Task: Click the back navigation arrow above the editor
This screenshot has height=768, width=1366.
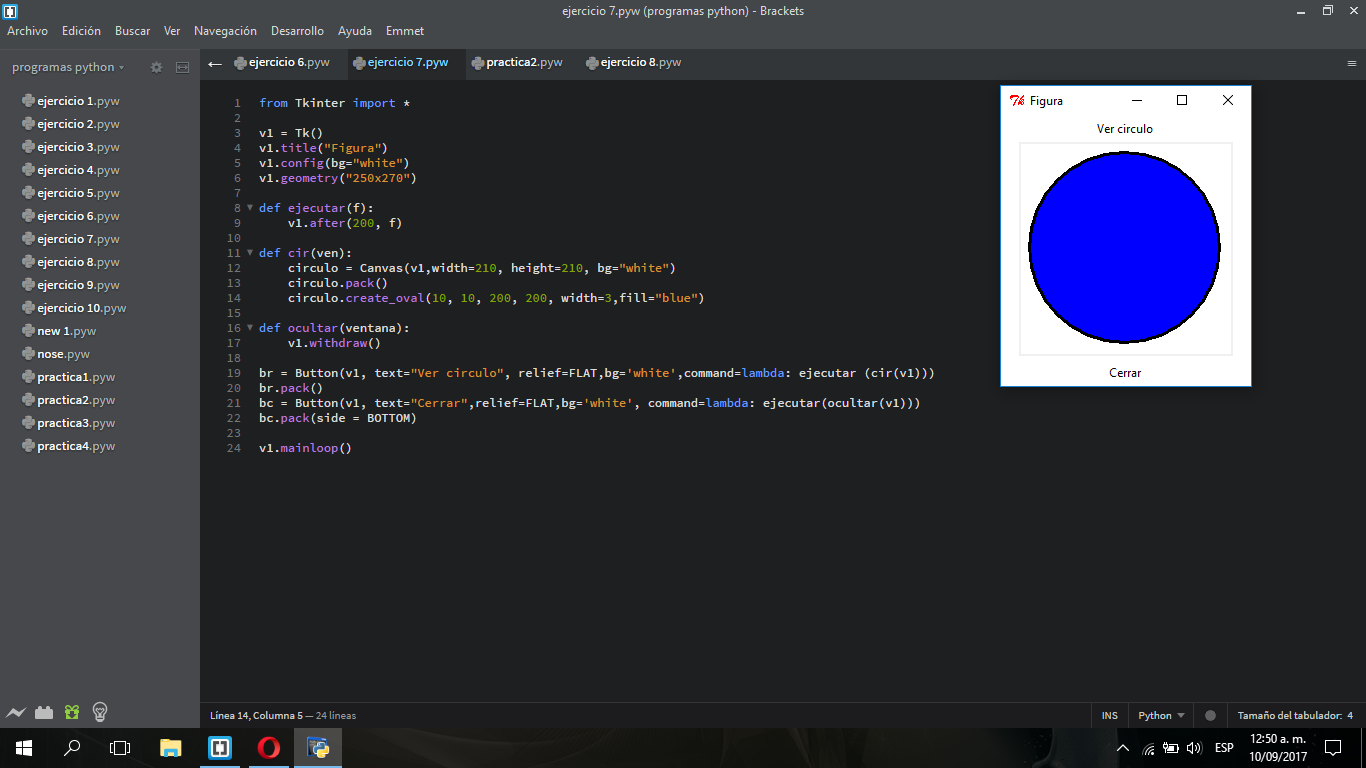Action: 215,62
